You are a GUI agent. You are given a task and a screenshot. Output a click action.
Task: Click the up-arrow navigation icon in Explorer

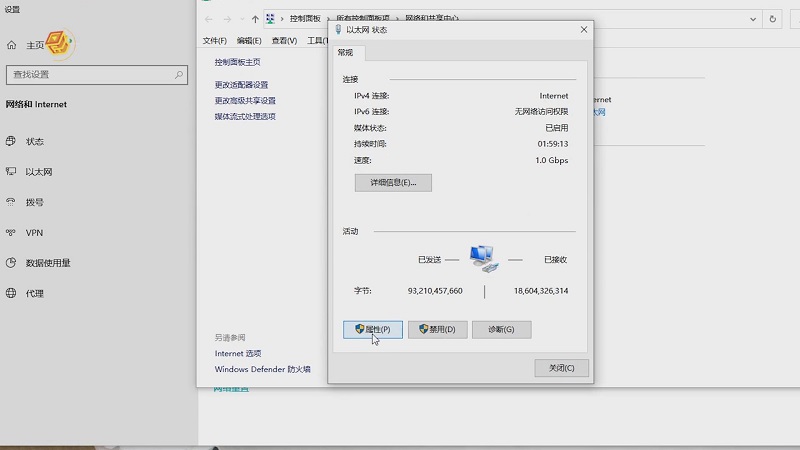pos(256,19)
